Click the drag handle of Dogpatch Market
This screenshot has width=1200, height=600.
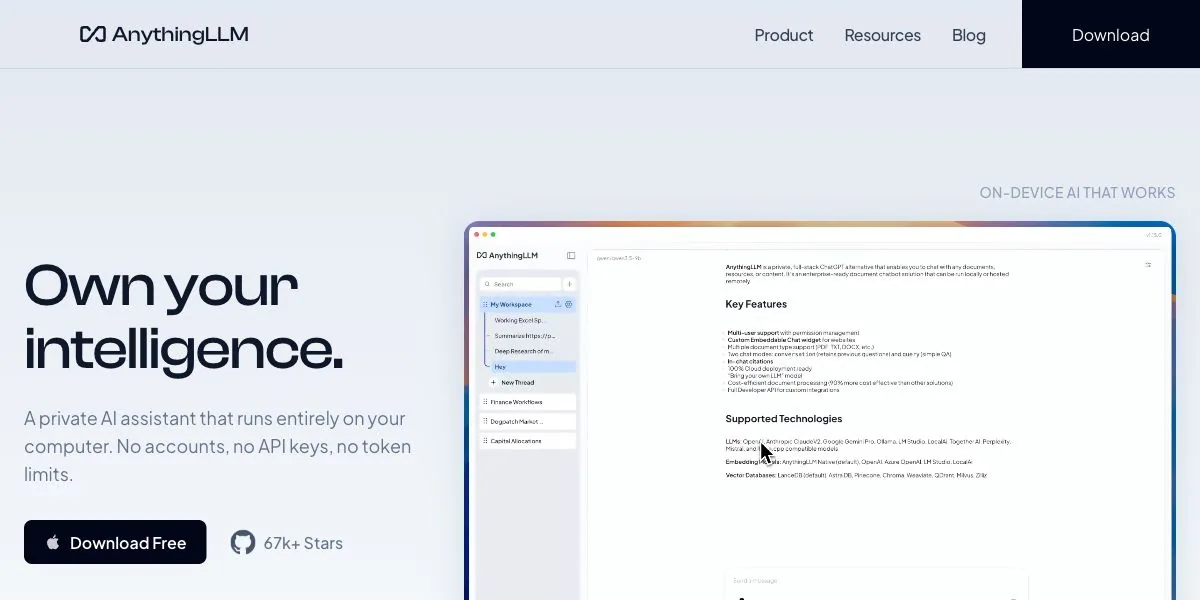(x=485, y=421)
